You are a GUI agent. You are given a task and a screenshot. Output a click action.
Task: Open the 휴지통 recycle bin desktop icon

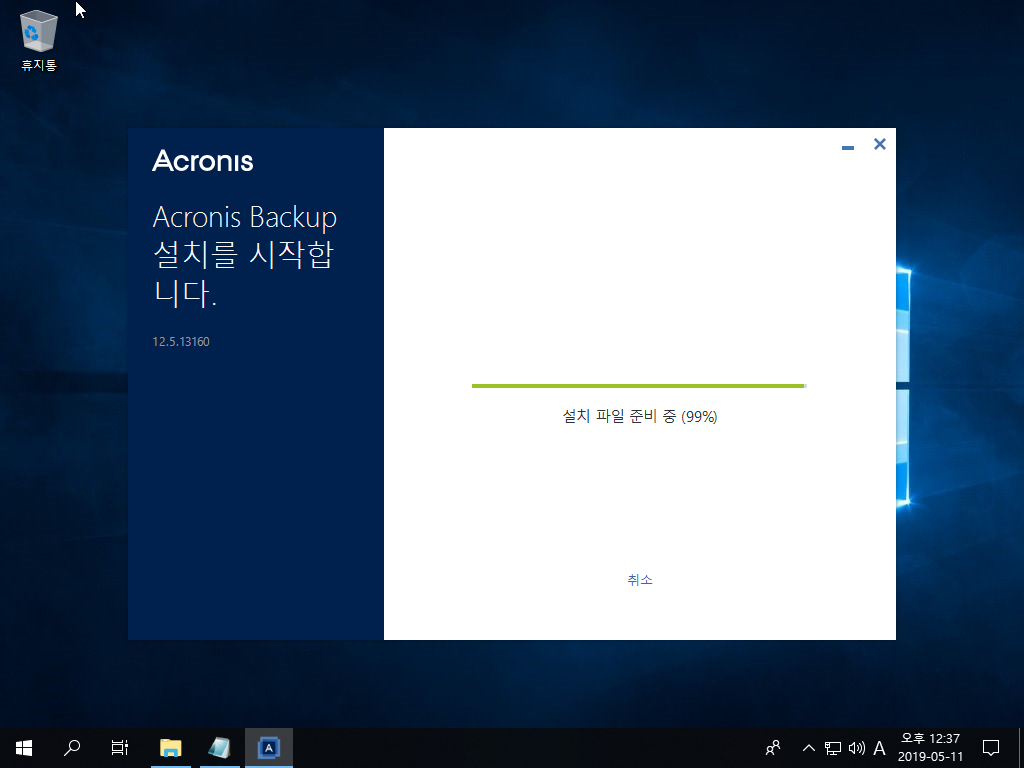39,40
